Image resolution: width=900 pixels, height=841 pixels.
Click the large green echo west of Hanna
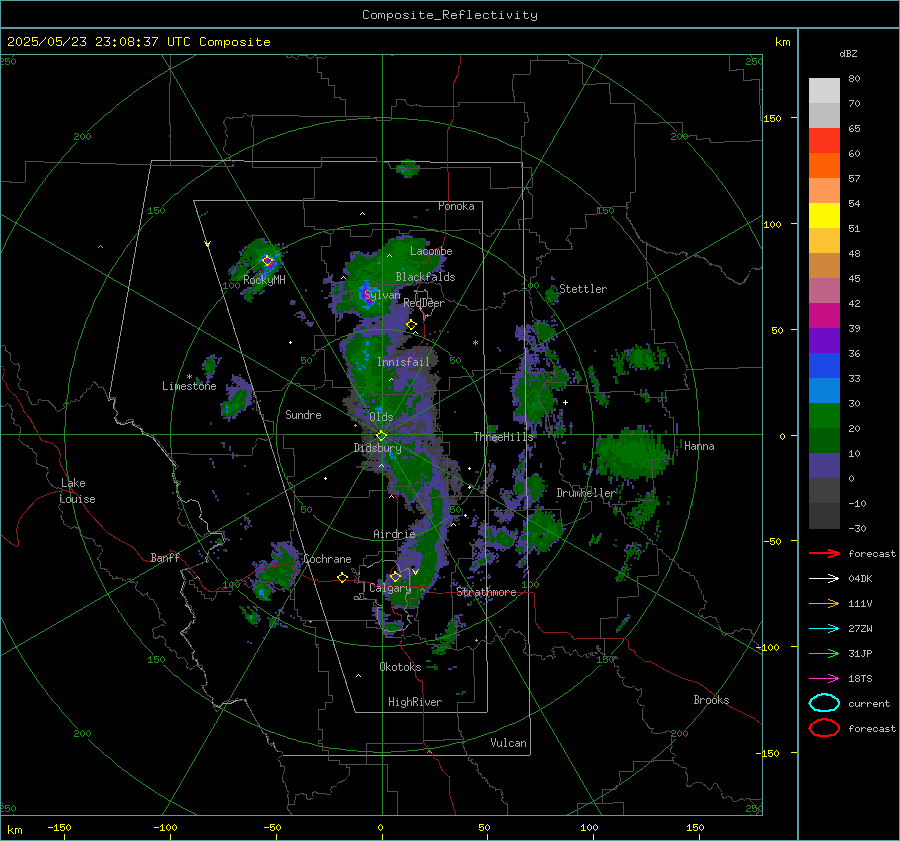[631, 454]
